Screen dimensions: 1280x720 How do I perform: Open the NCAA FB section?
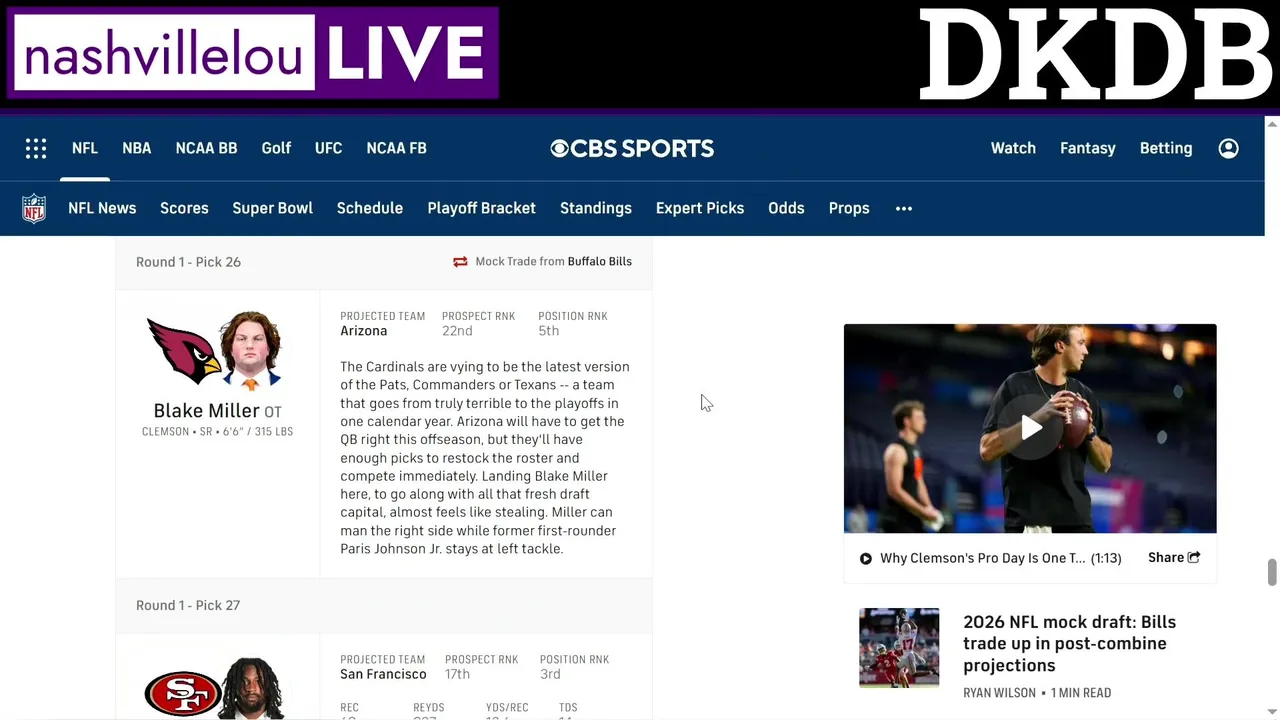tap(396, 148)
